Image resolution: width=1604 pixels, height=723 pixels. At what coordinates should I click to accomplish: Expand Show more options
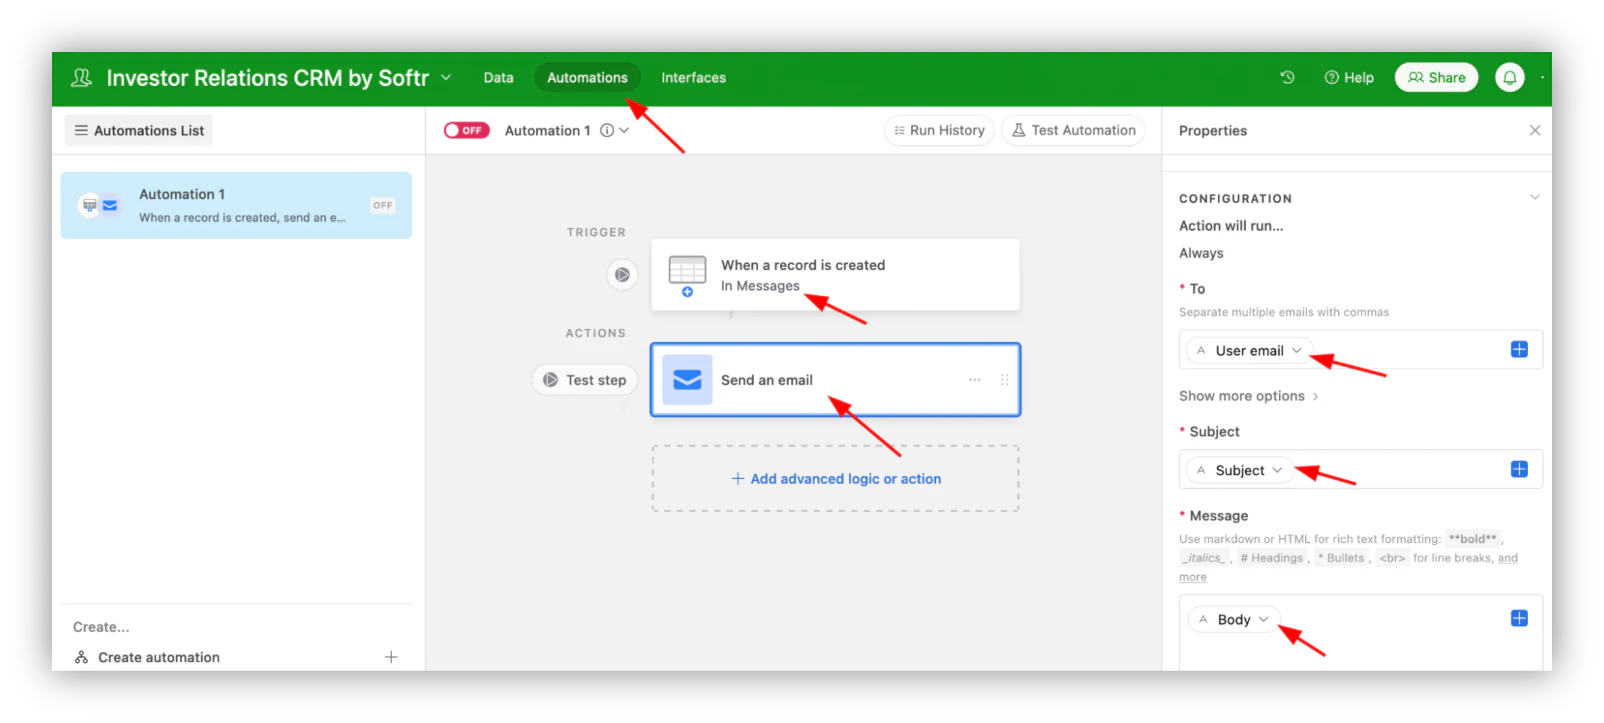pyautogui.click(x=1248, y=396)
